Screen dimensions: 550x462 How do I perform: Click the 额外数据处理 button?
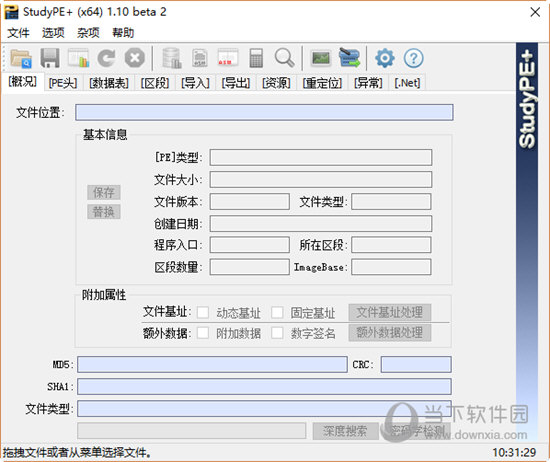tap(390, 333)
